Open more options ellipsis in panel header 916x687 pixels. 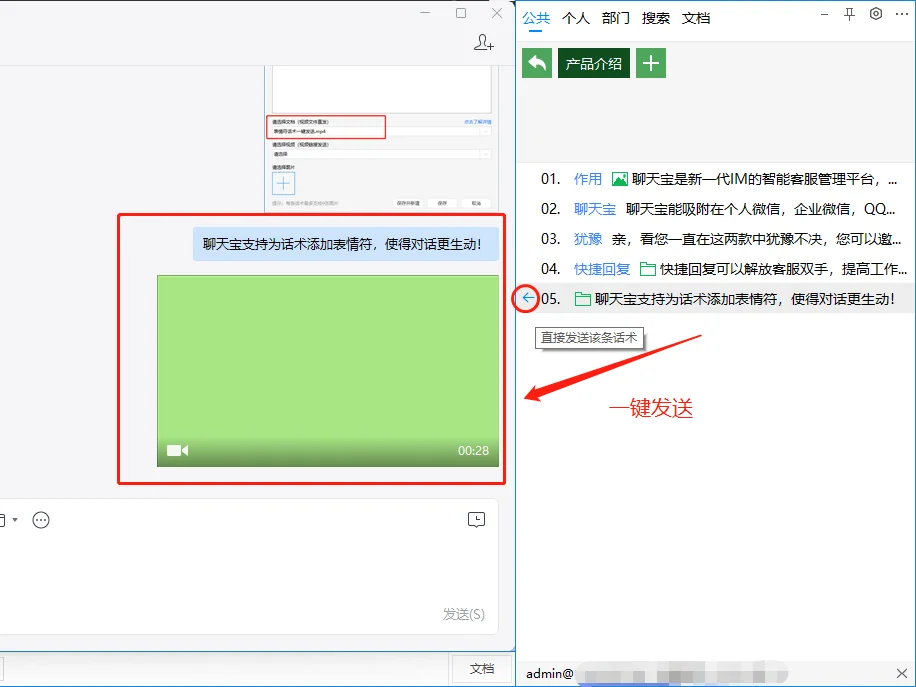click(x=901, y=14)
